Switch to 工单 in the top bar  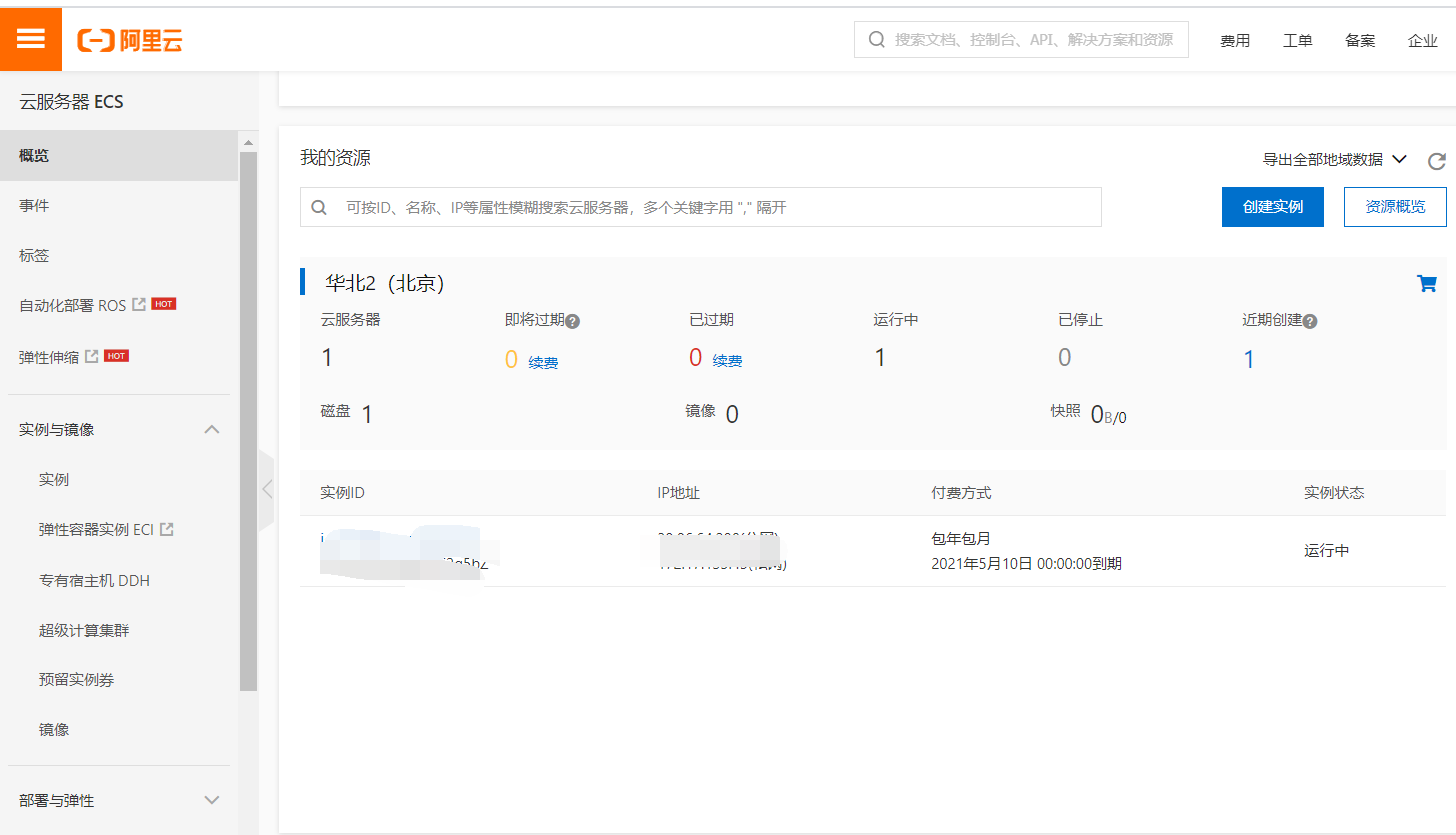tap(1297, 40)
